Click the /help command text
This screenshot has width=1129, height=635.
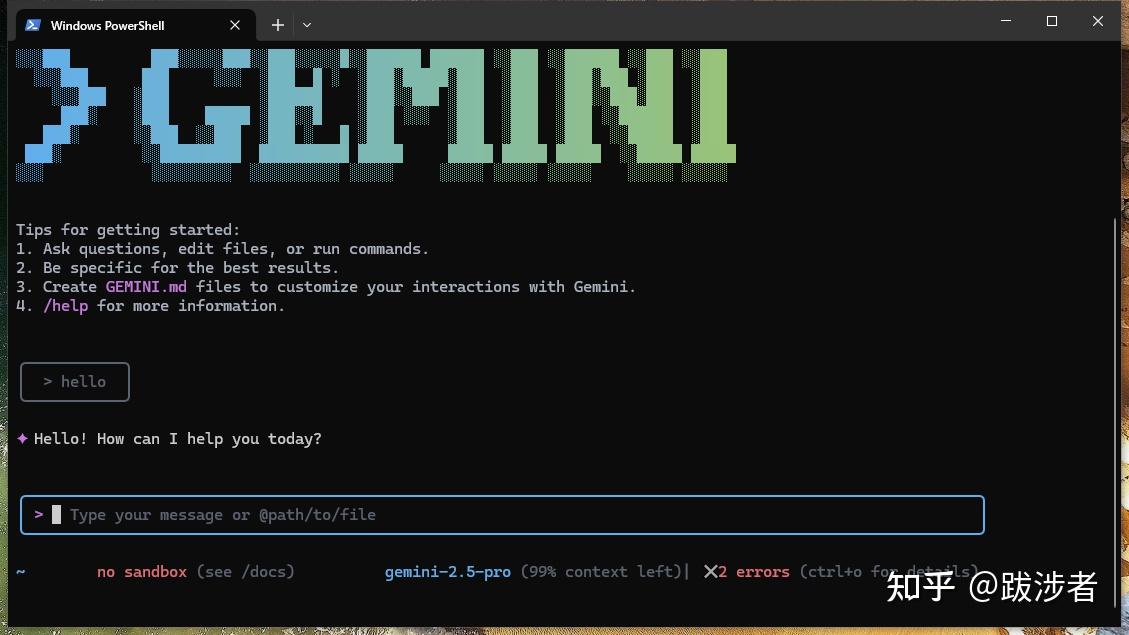[66, 305]
